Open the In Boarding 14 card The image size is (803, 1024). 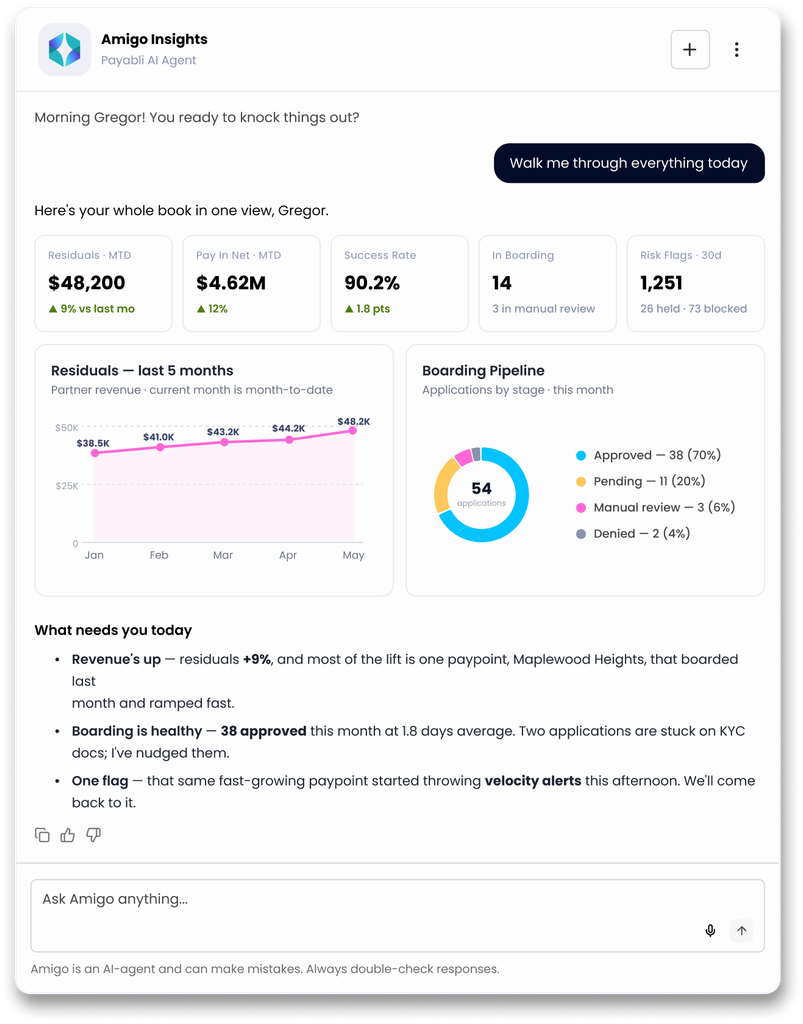[x=548, y=283]
